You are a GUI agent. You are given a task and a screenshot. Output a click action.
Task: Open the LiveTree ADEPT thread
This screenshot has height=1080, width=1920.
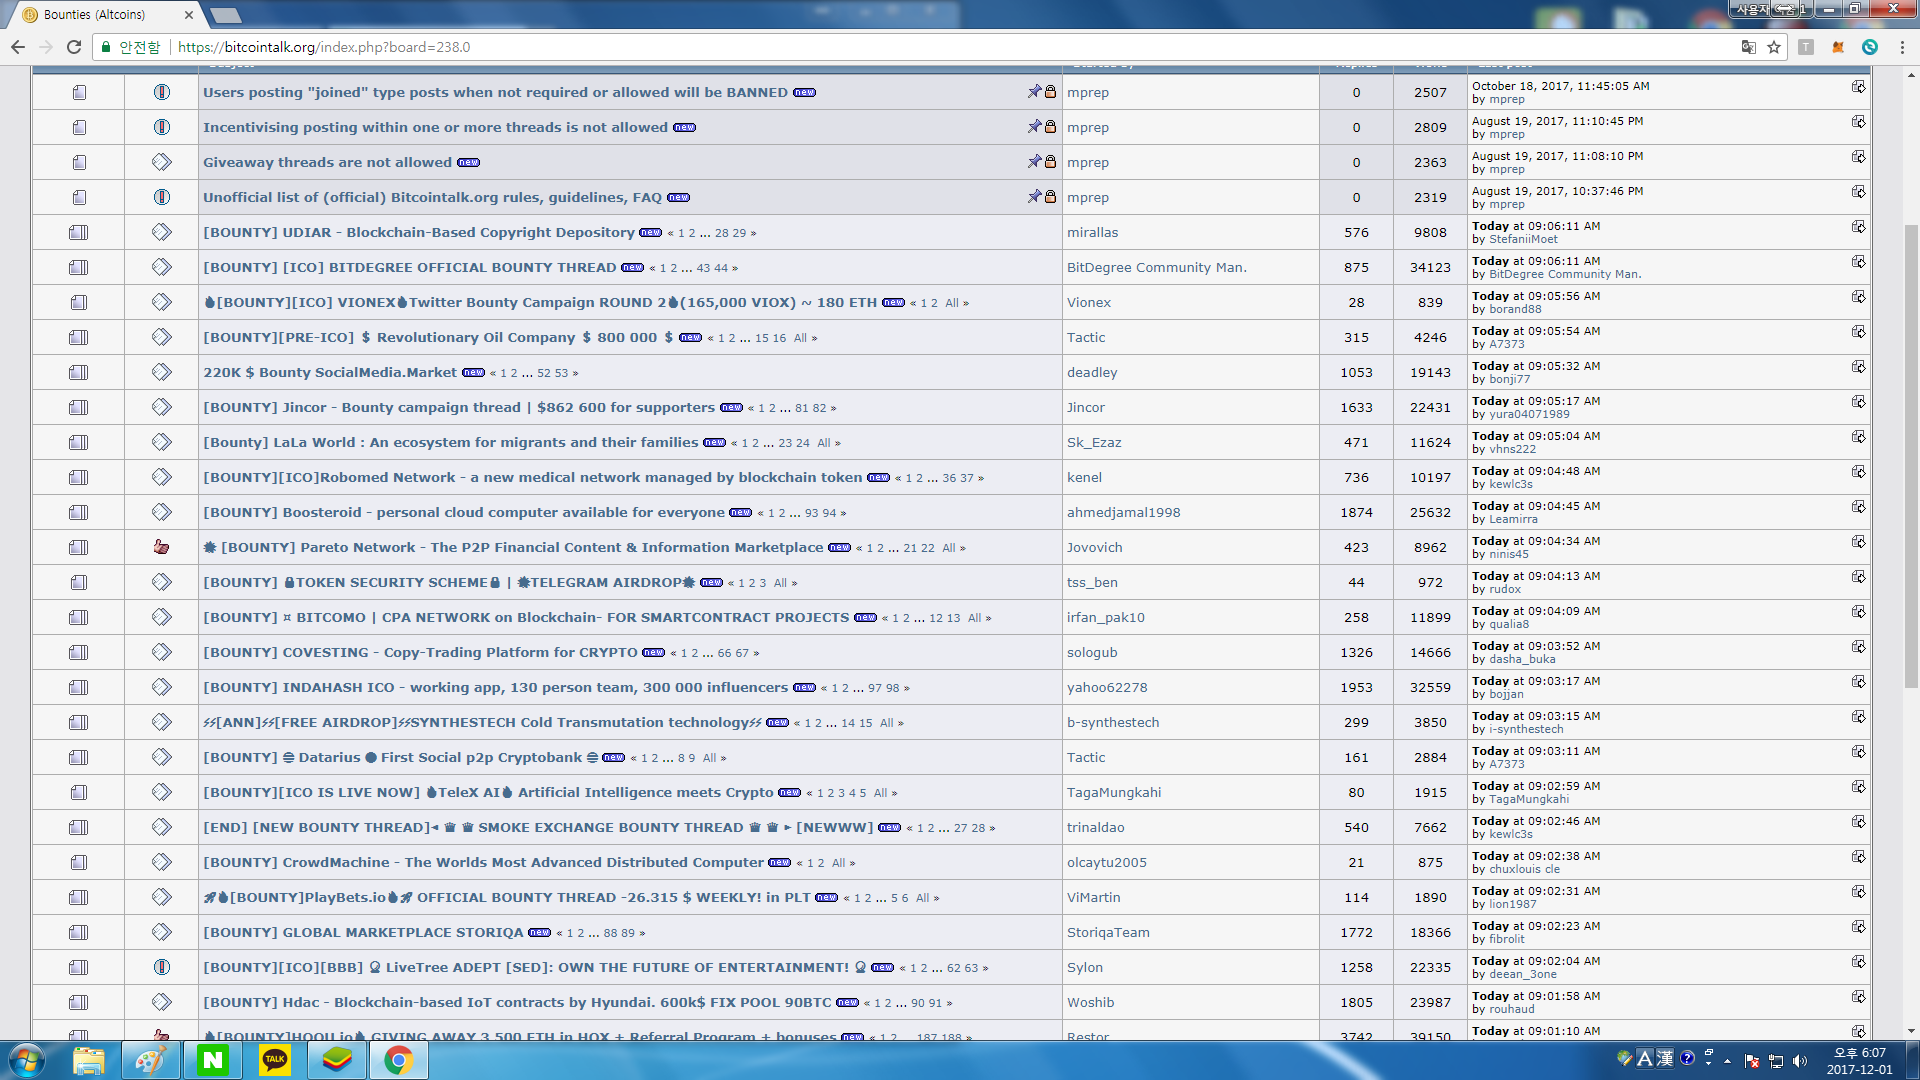coord(534,967)
